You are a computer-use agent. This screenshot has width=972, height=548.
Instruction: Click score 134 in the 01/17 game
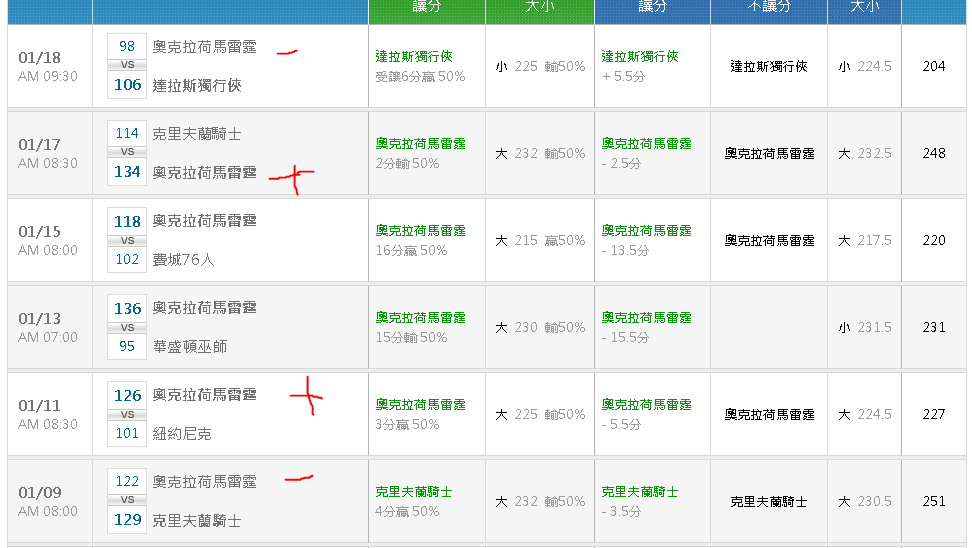tap(127, 172)
